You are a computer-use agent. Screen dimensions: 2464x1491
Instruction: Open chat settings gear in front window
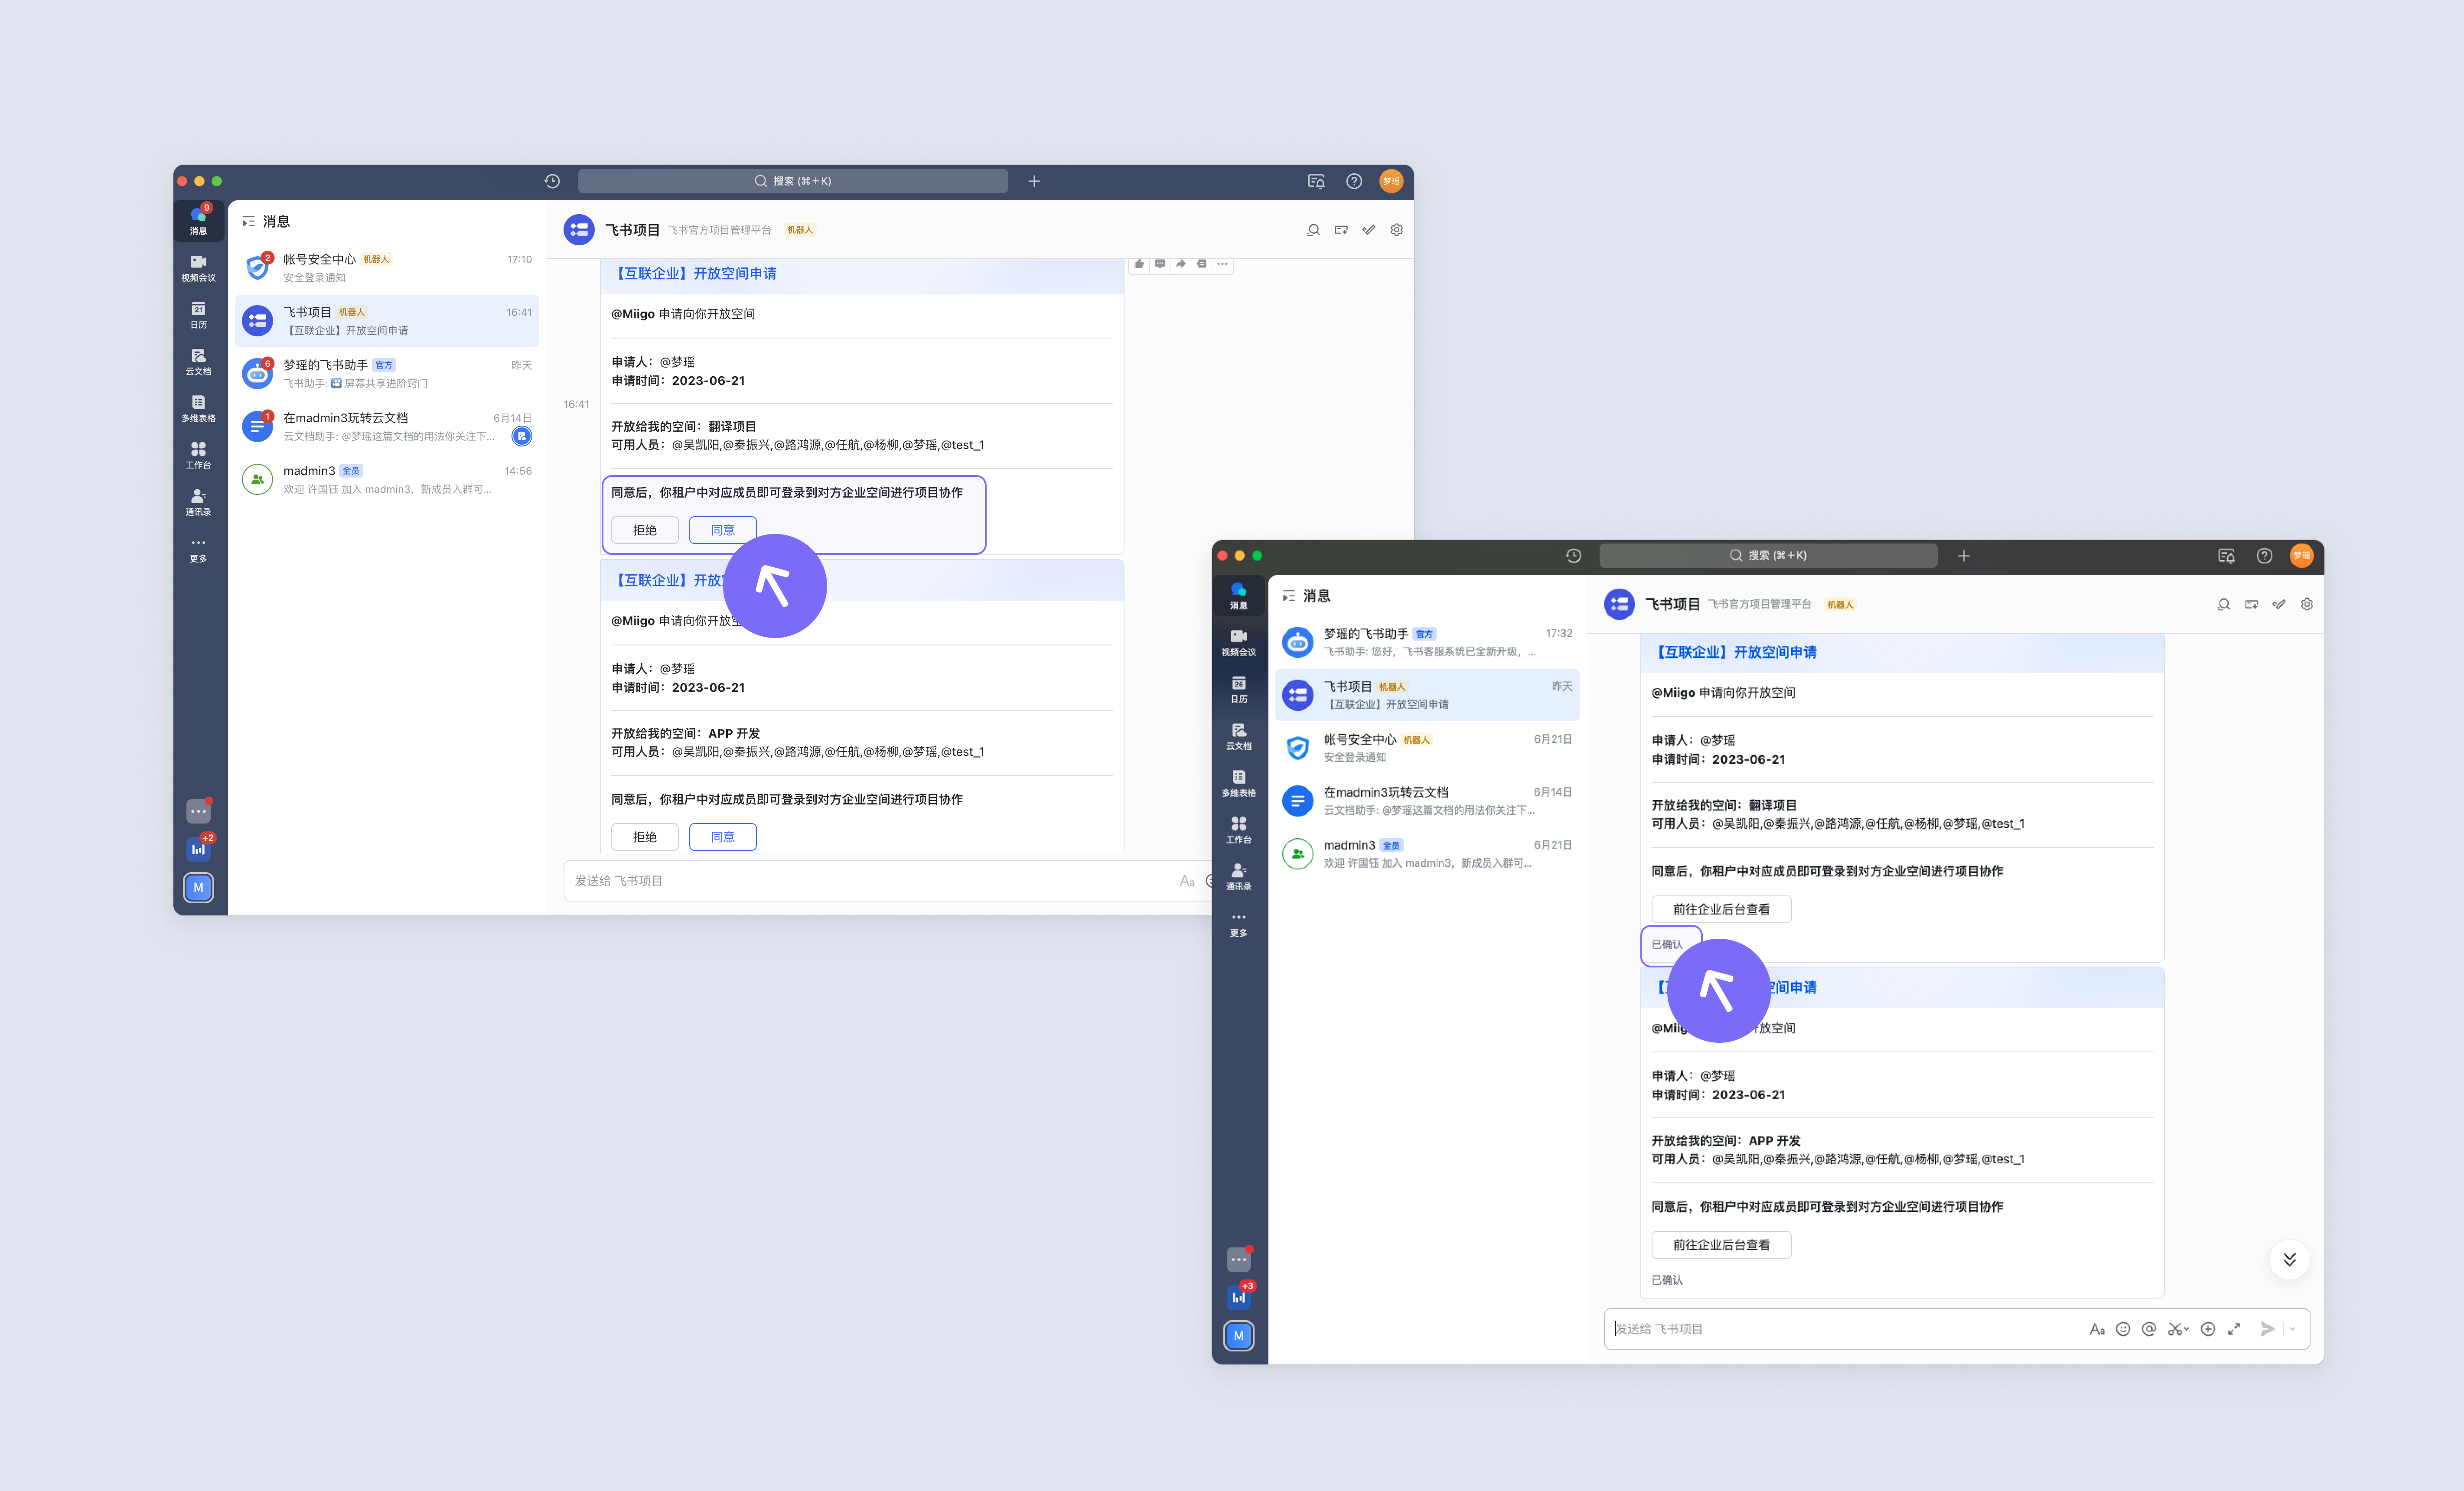(2307, 604)
